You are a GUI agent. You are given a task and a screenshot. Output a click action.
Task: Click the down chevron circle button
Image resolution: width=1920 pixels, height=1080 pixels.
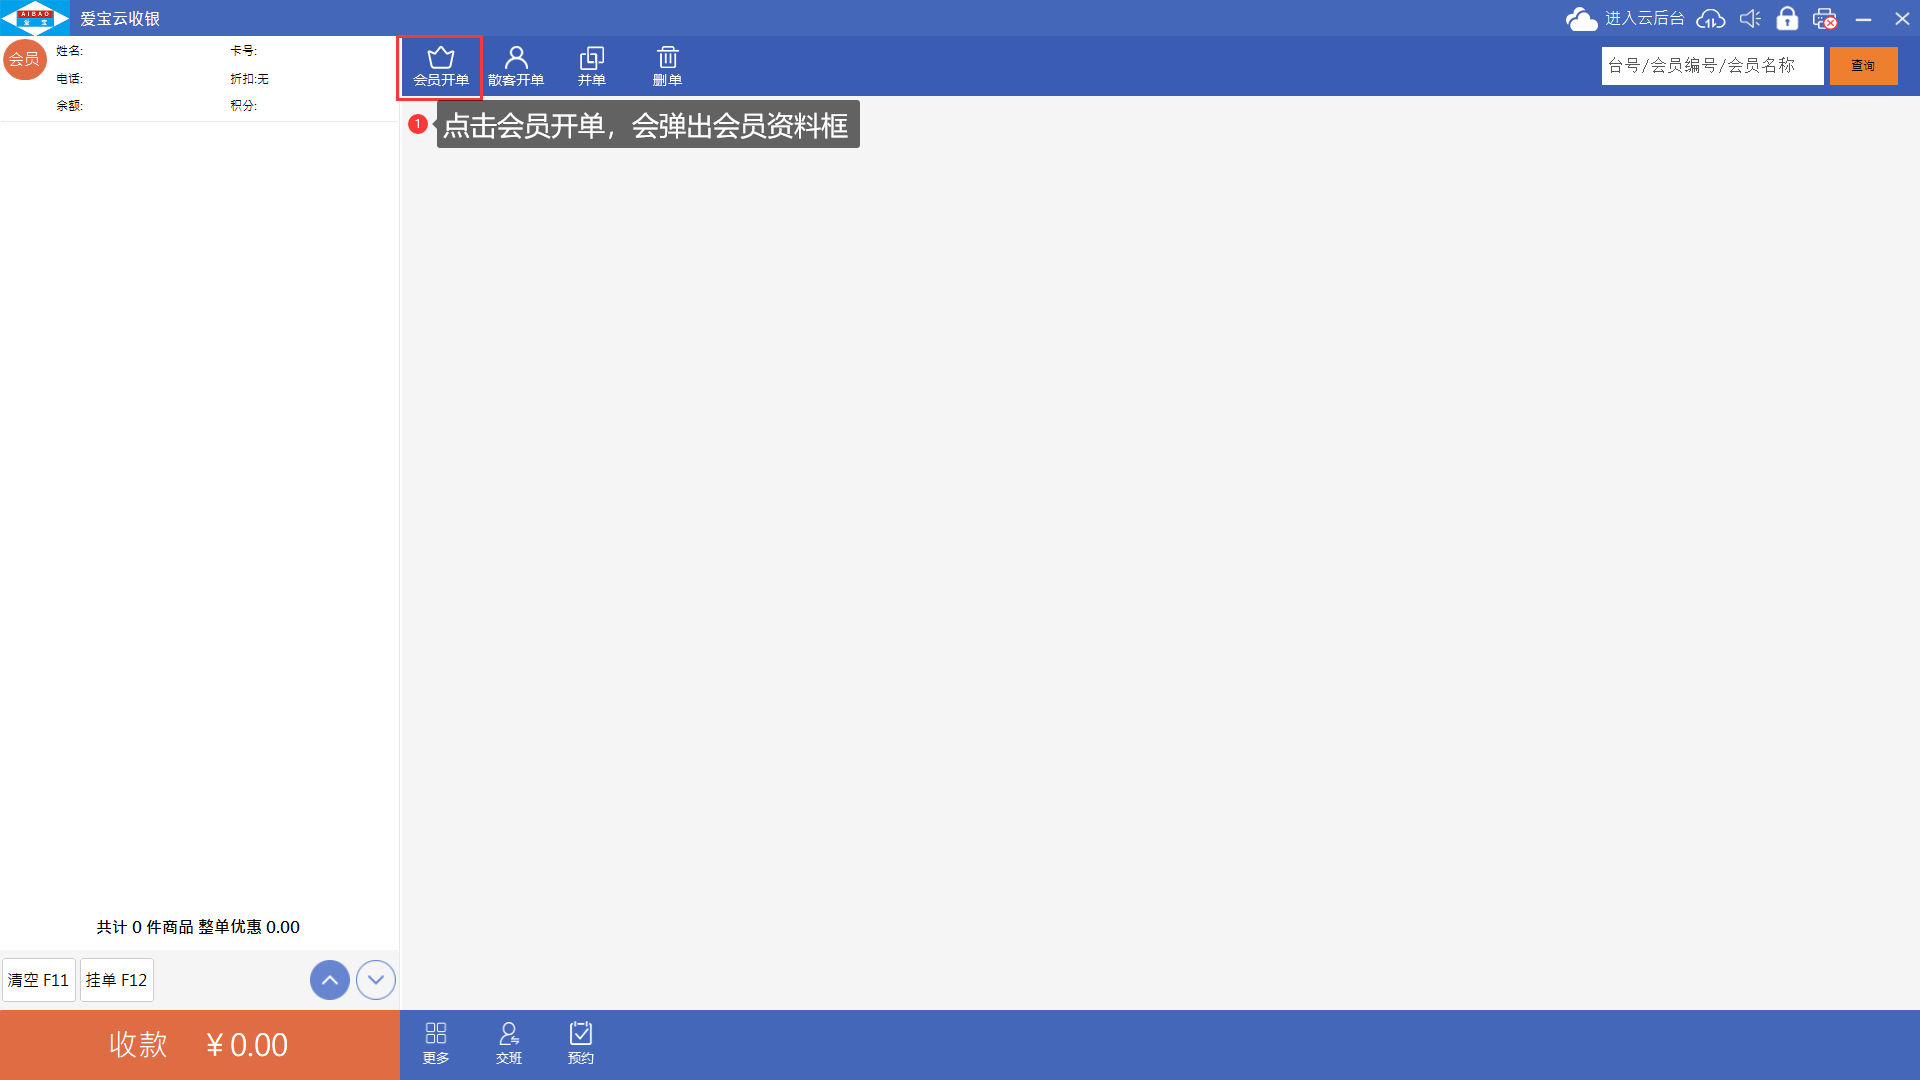376,980
